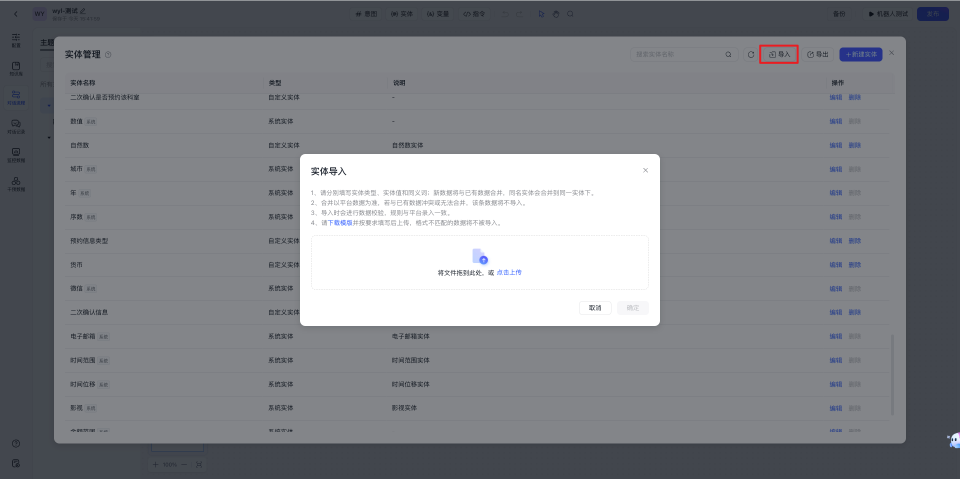Viewport: 960px width, 479px height.
Task: Click 编辑 for the 电子邮箱 entity row
Action: [835, 336]
